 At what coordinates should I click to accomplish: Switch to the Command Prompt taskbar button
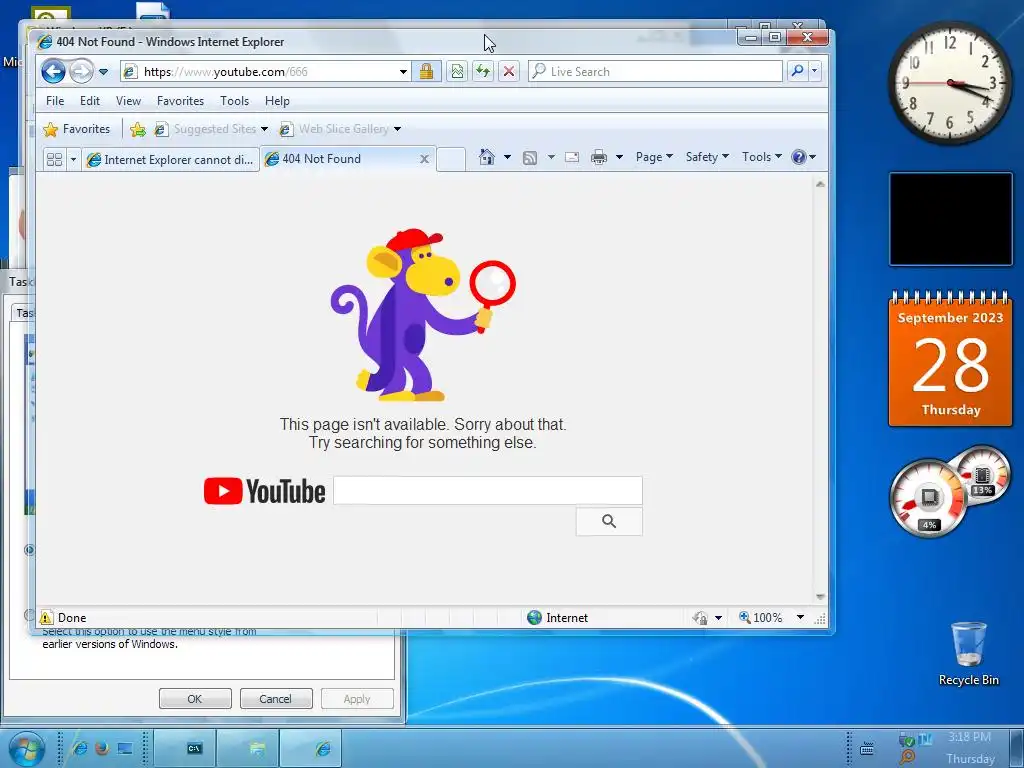click(185, 748)
